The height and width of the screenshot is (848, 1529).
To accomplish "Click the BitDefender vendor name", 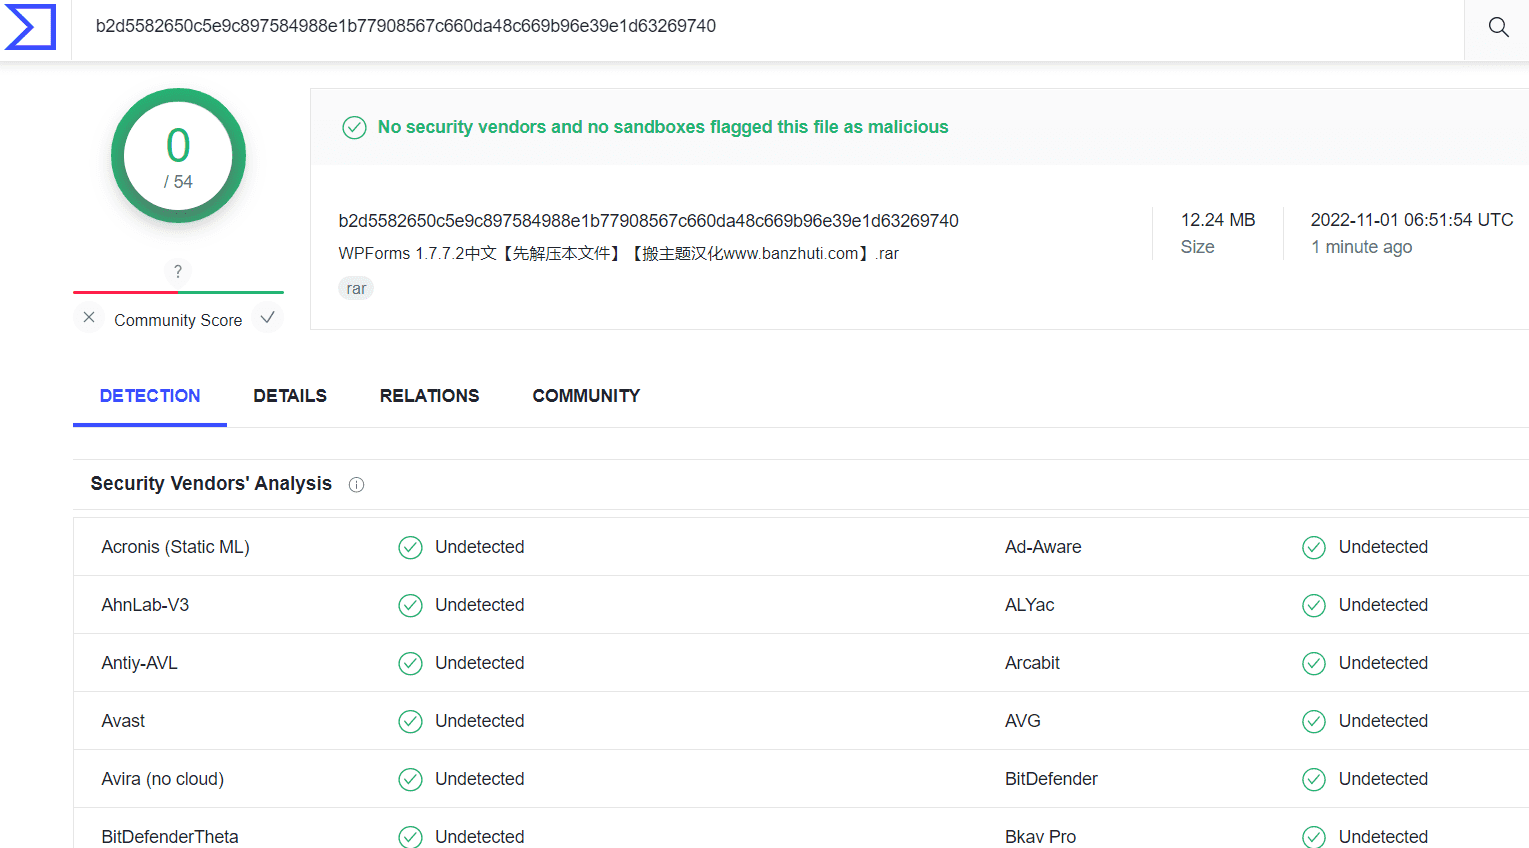I will [1051, 779].
